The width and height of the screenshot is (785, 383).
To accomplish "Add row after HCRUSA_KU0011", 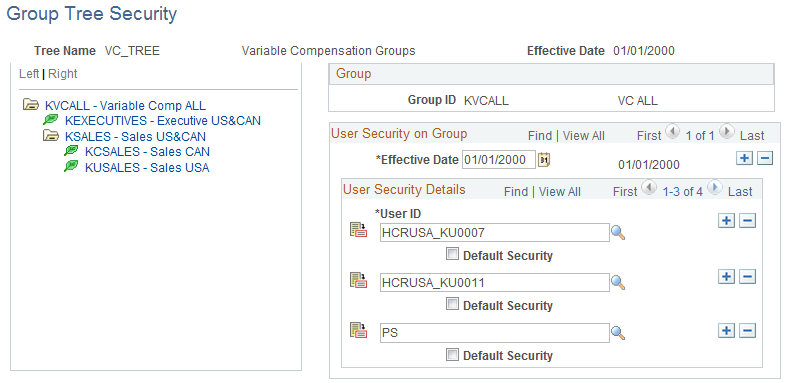I will pyautogui.click(x=726, y=276).
